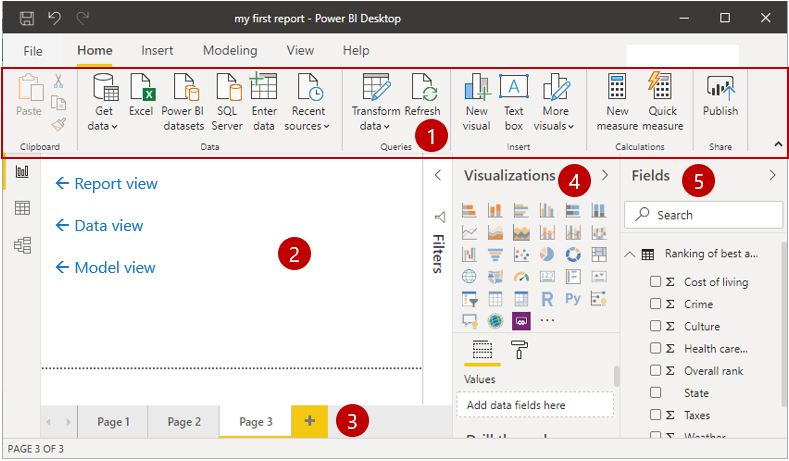Viewport: 789px width, 461px height.
Task: Switch to the View ribbon tab
Action: [x=300, y=50]
